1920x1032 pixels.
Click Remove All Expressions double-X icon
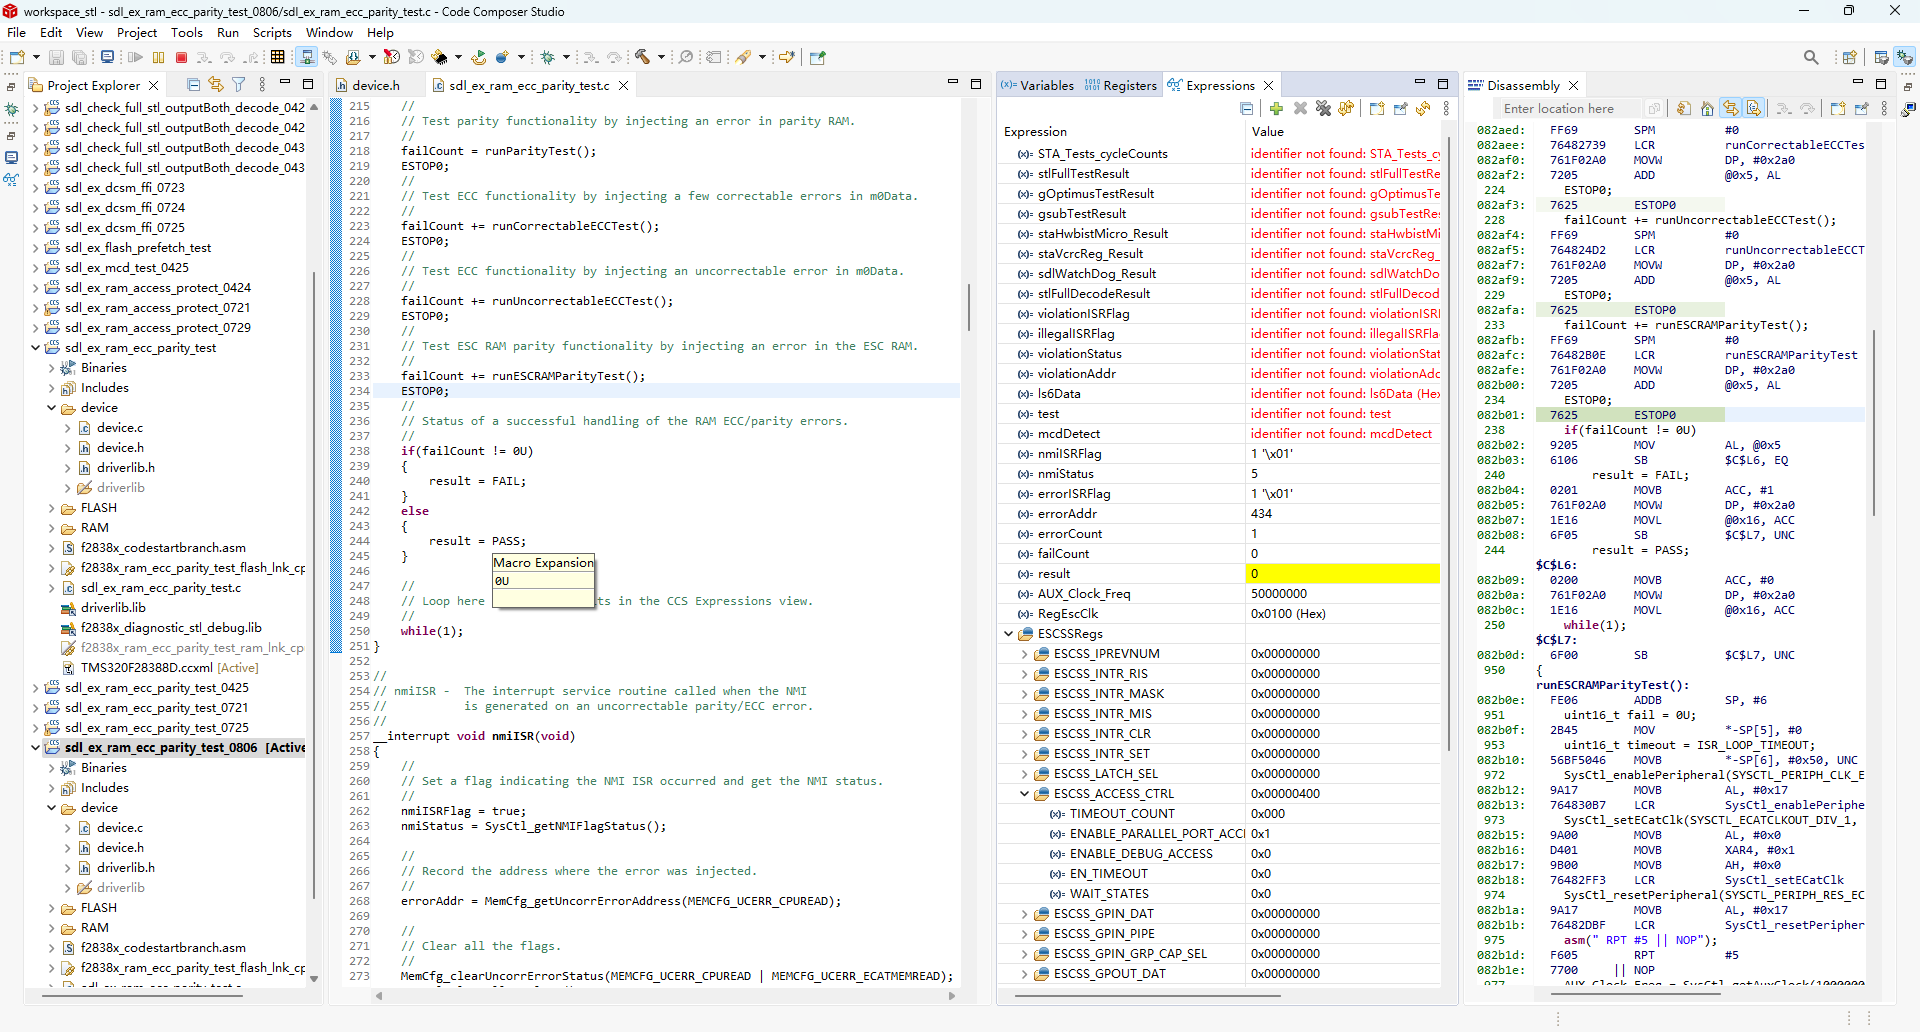(x=1323, y=108)
